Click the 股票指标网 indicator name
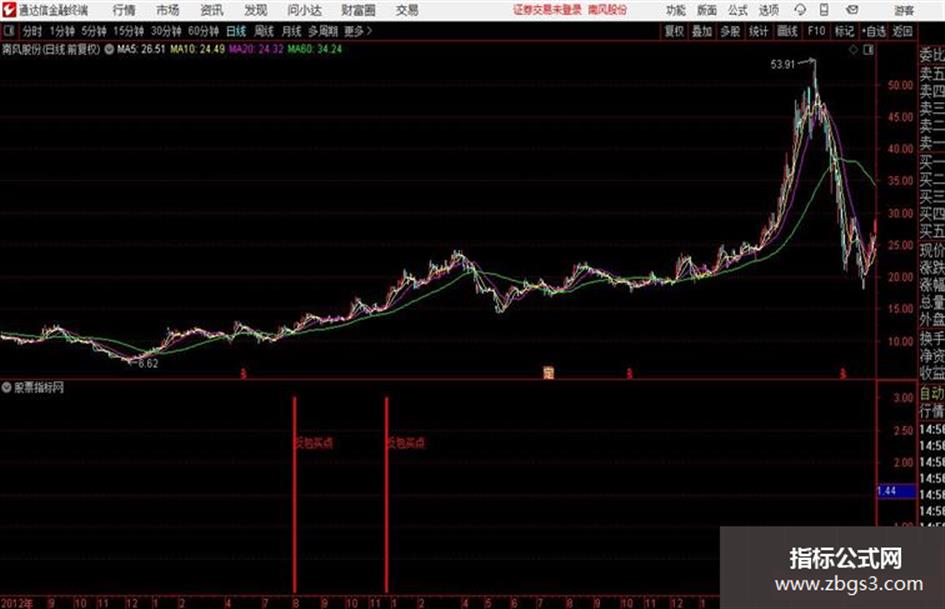945x609 pixels. click(39, 388)
